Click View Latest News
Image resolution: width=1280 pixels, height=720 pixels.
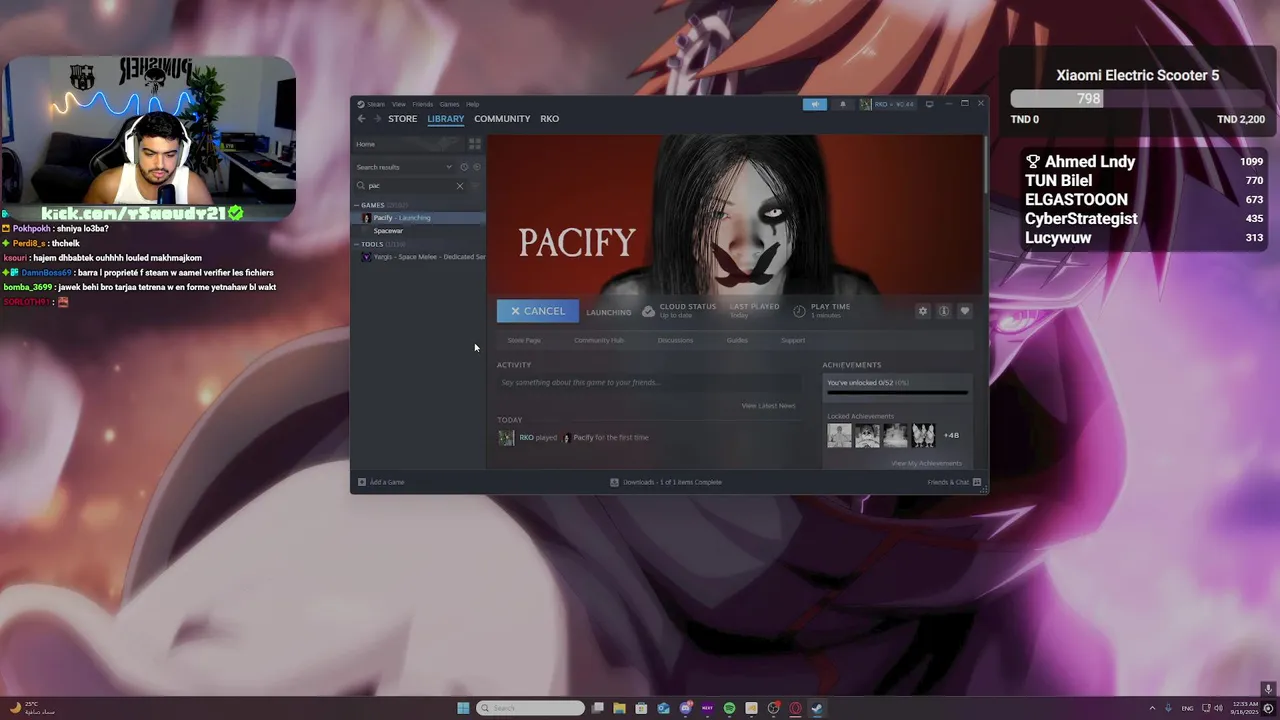tap(768, 406)
